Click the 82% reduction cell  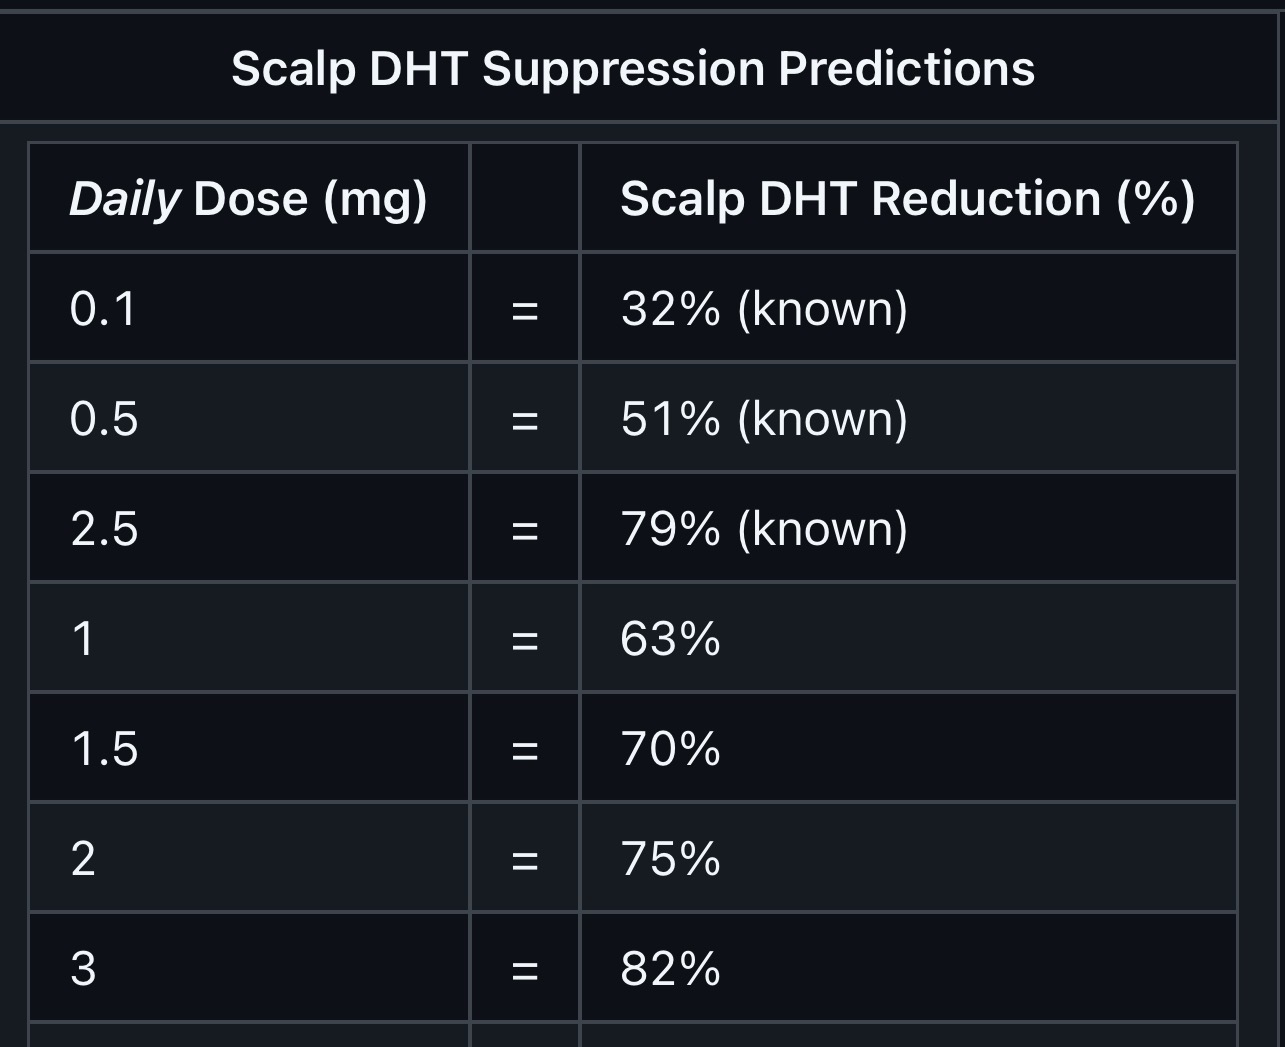908,968
